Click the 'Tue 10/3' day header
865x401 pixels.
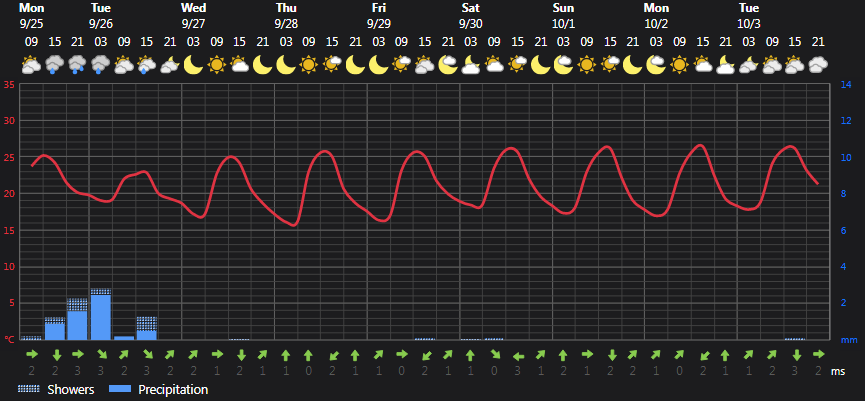click(x=749, y=16)
